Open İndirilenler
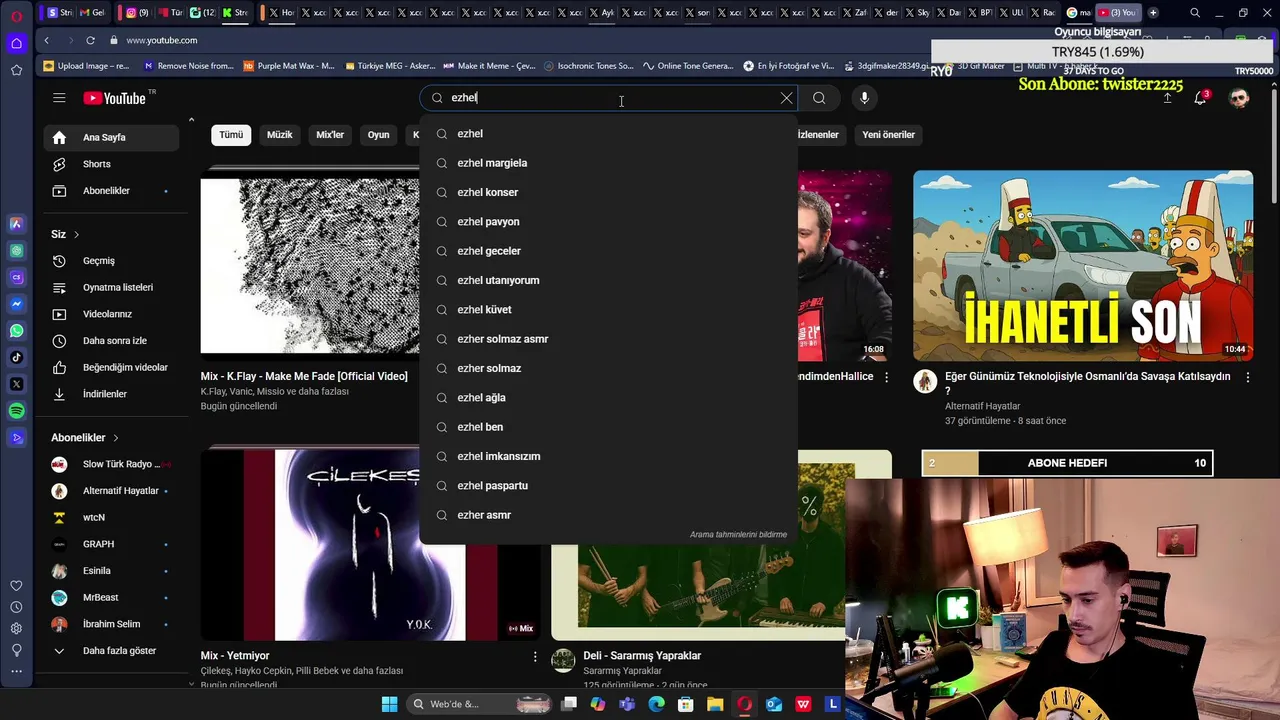 111,394
